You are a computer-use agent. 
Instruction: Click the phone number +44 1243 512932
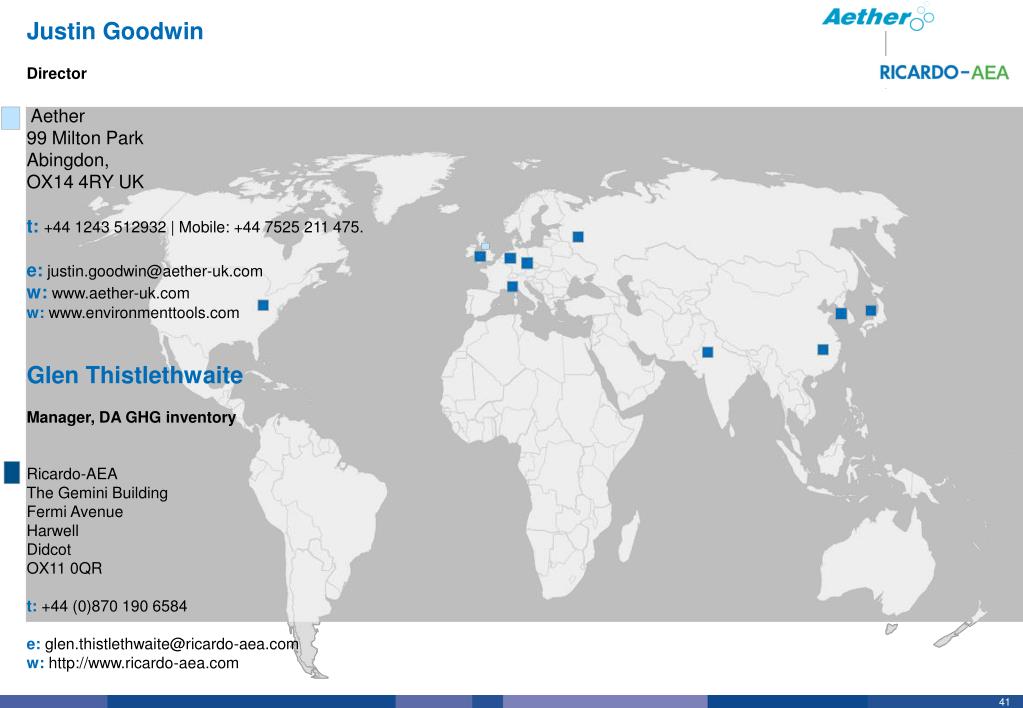105,228
